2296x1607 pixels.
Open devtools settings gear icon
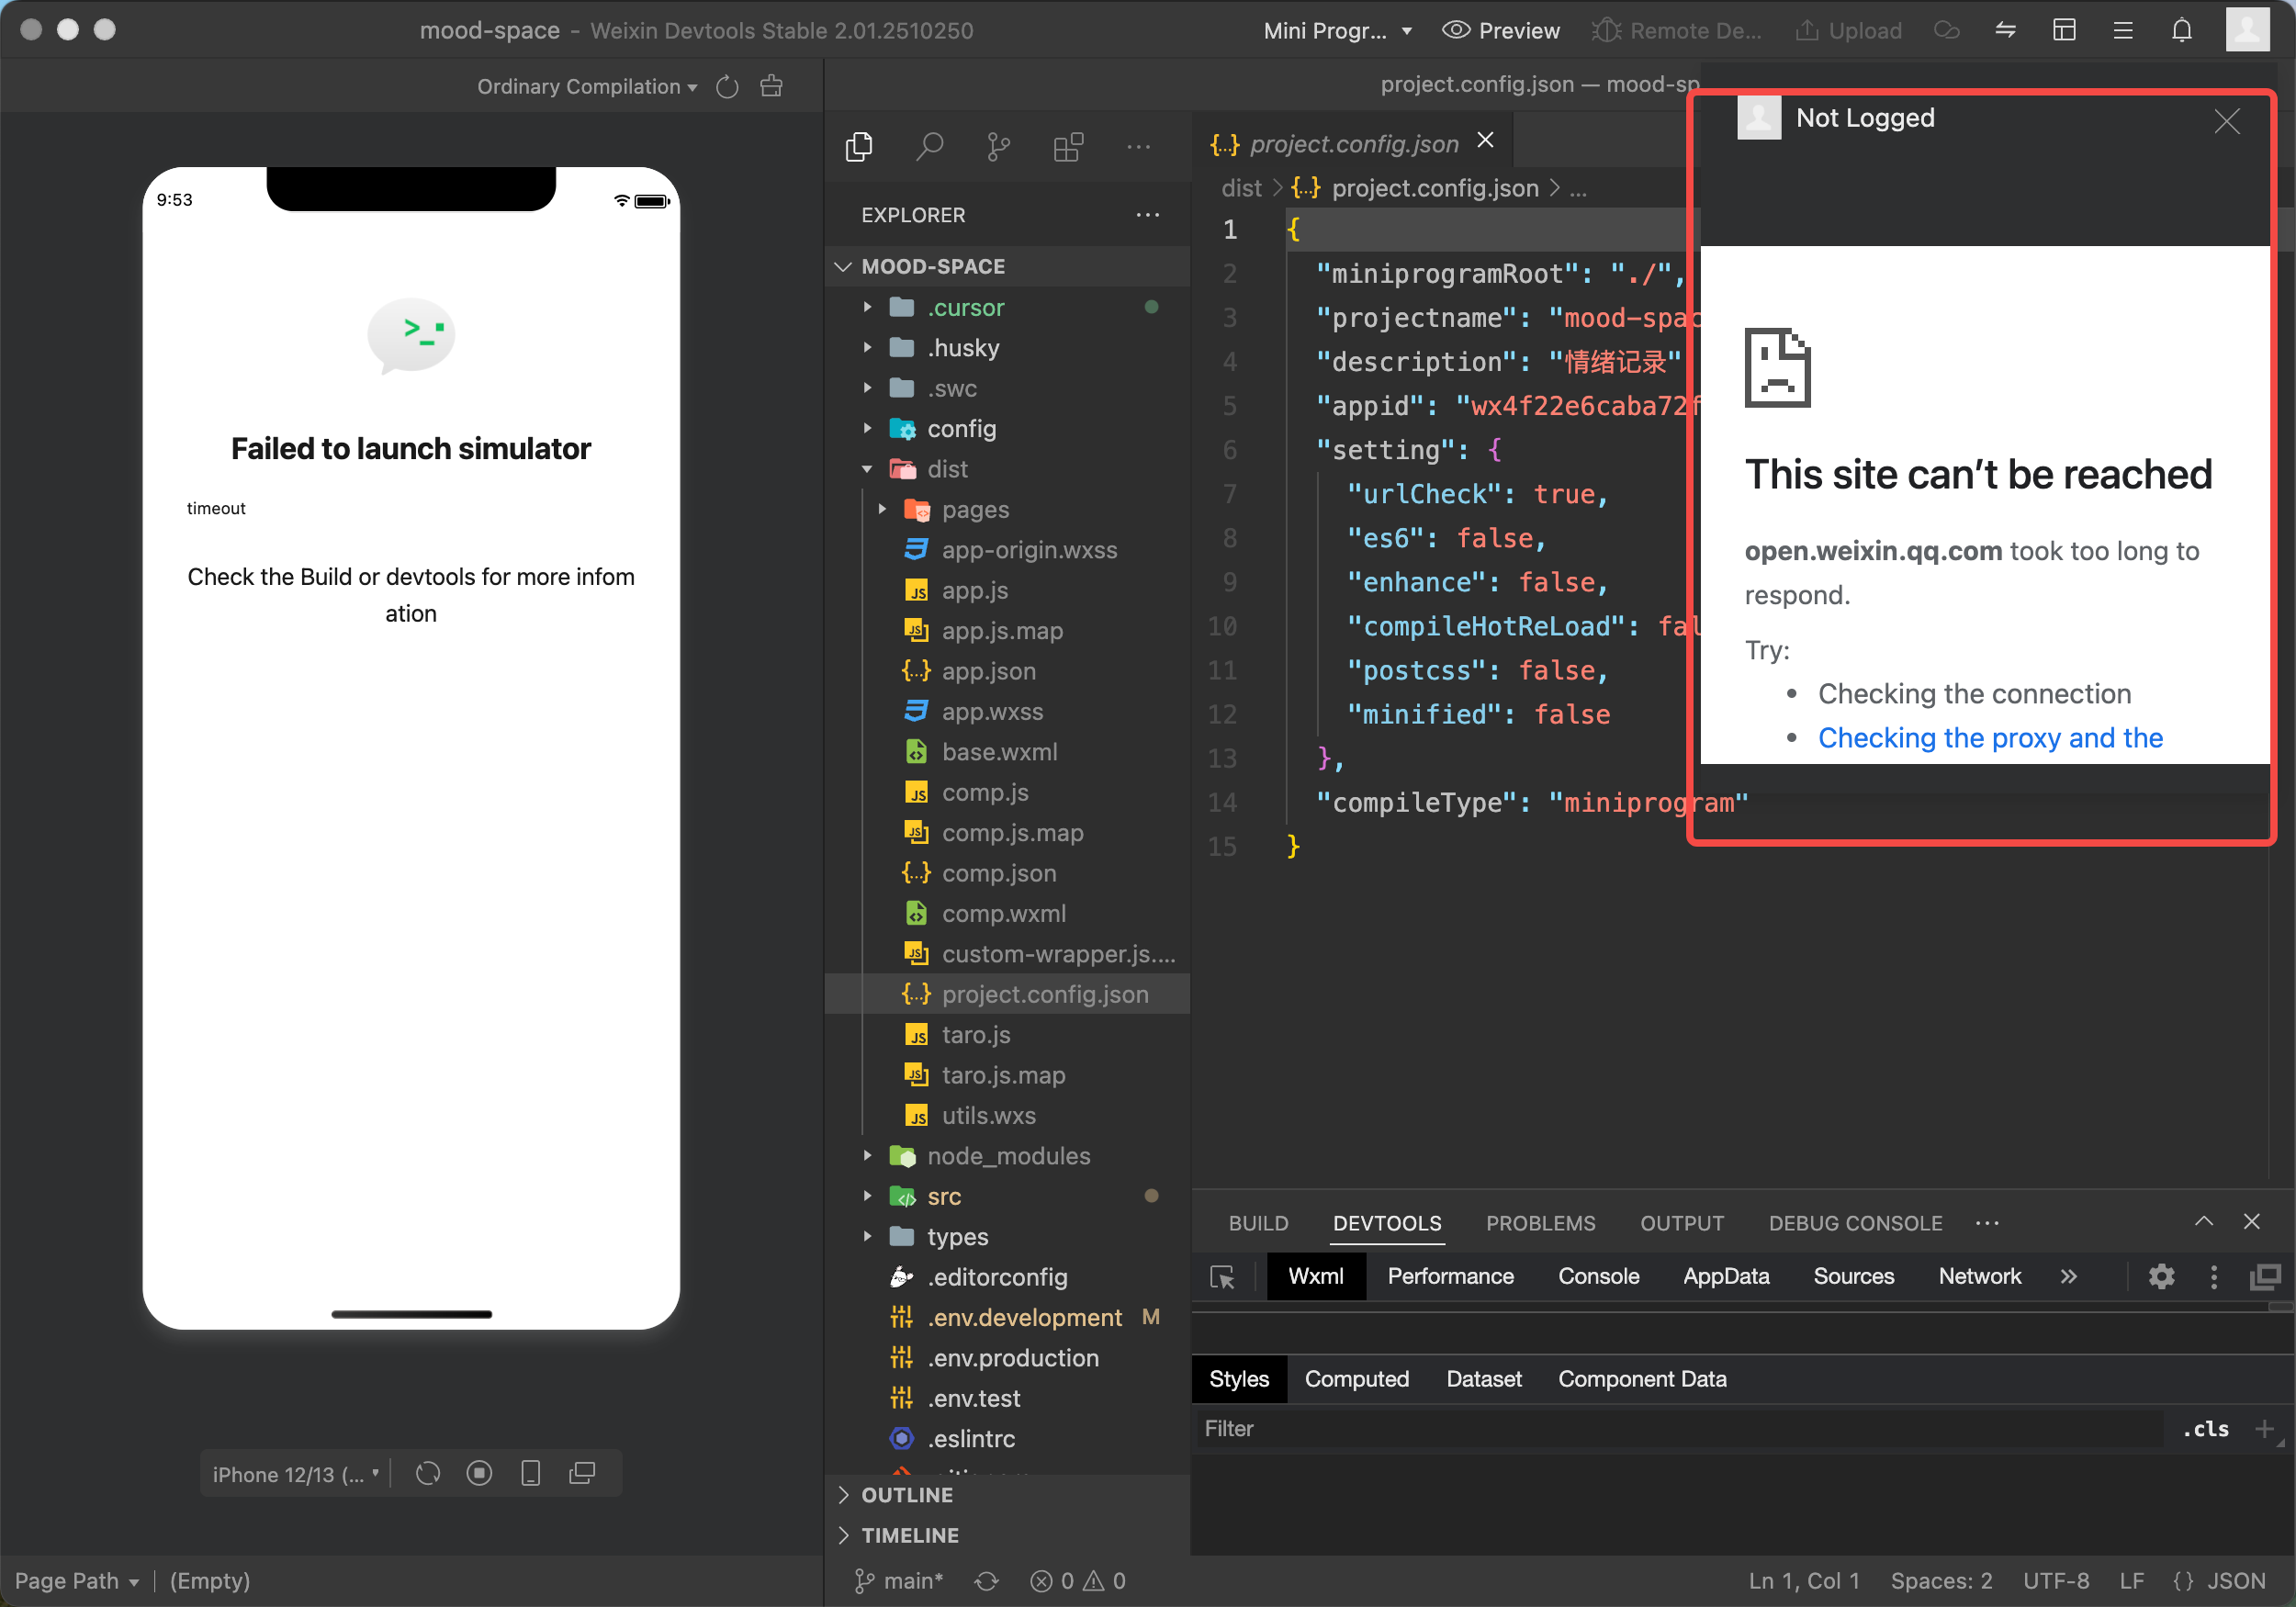pyautogui.click(x=2161, y=1277)
